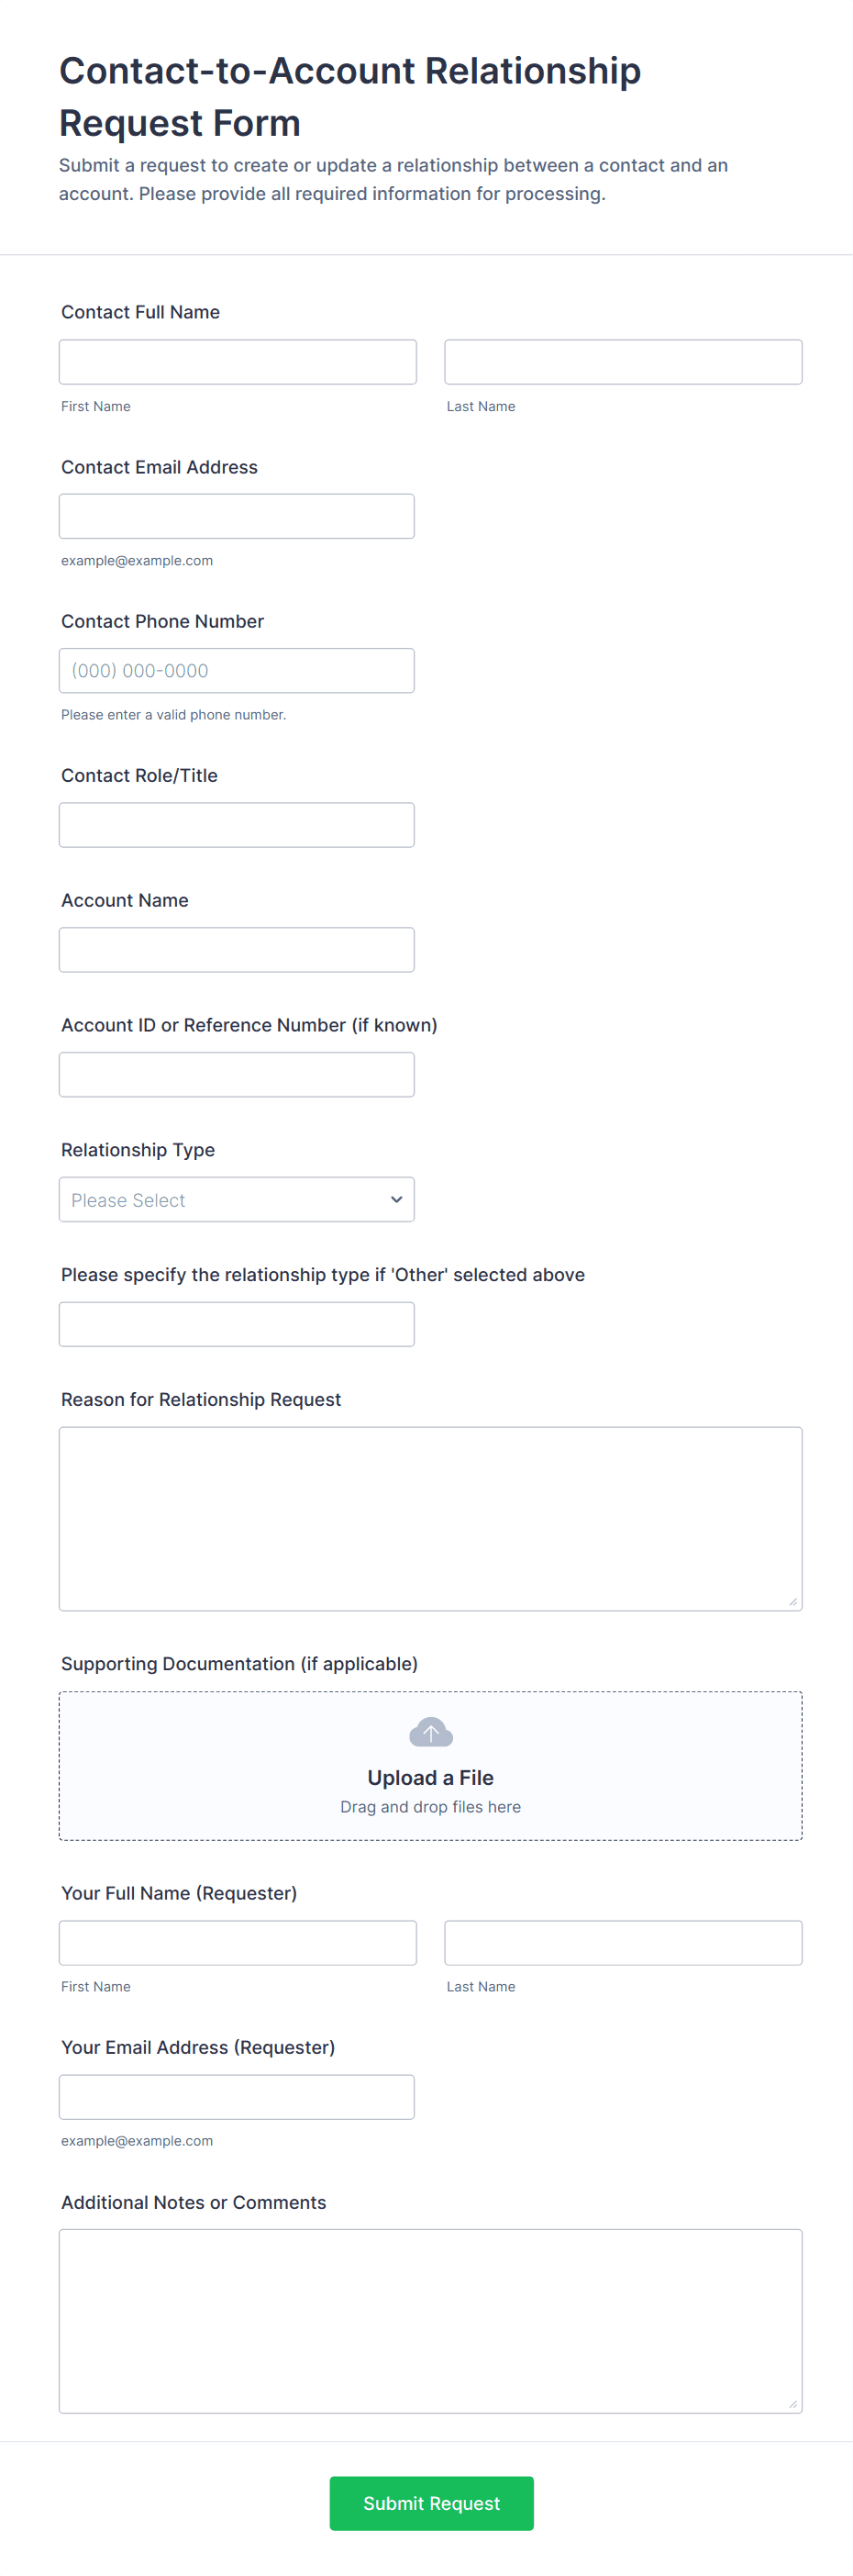Click the 'Drag and drop files here' text
Image resolution: width=853 pixels, height=2576 pixels.
(x=430, y=1807)
